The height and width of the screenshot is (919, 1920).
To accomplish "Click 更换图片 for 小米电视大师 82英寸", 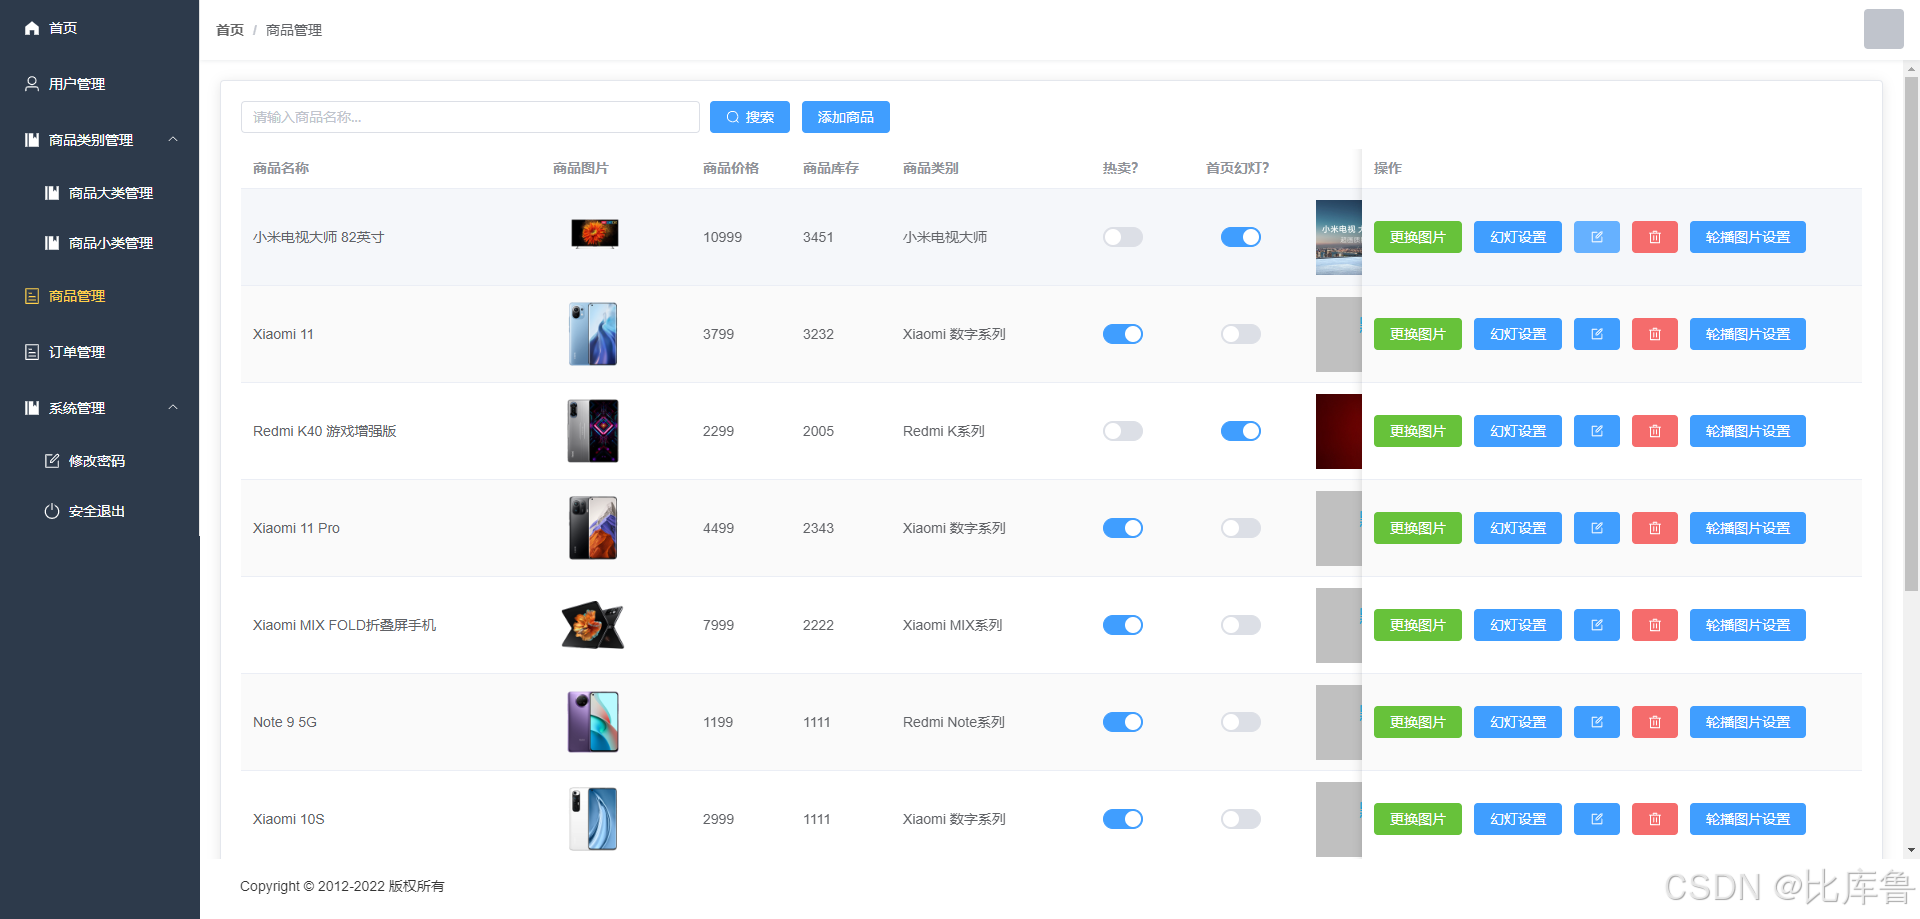I will tap(1417, 237).
